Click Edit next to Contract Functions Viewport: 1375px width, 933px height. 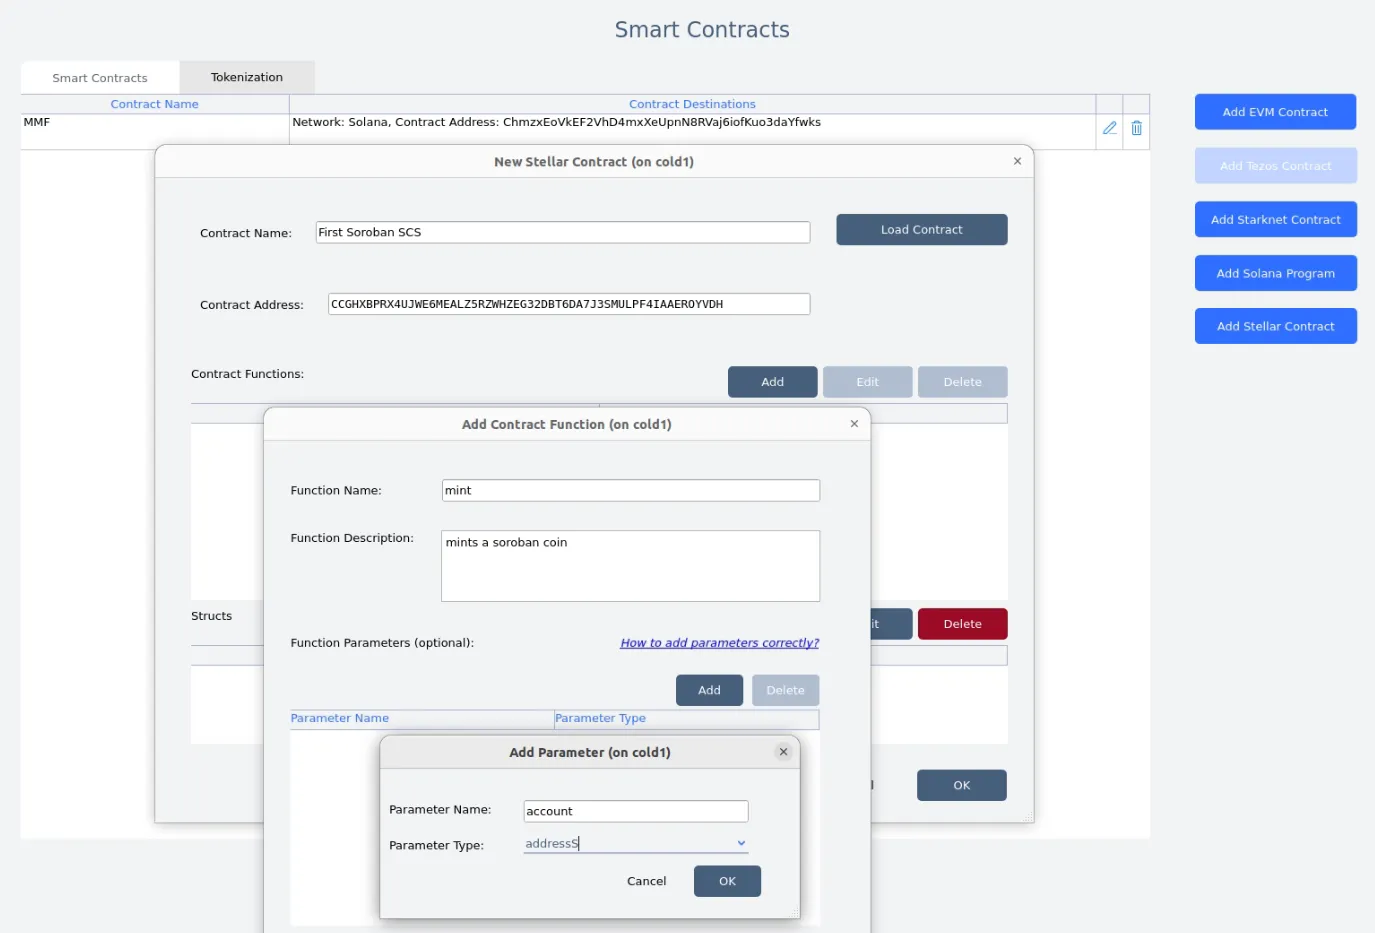point(867,382)
